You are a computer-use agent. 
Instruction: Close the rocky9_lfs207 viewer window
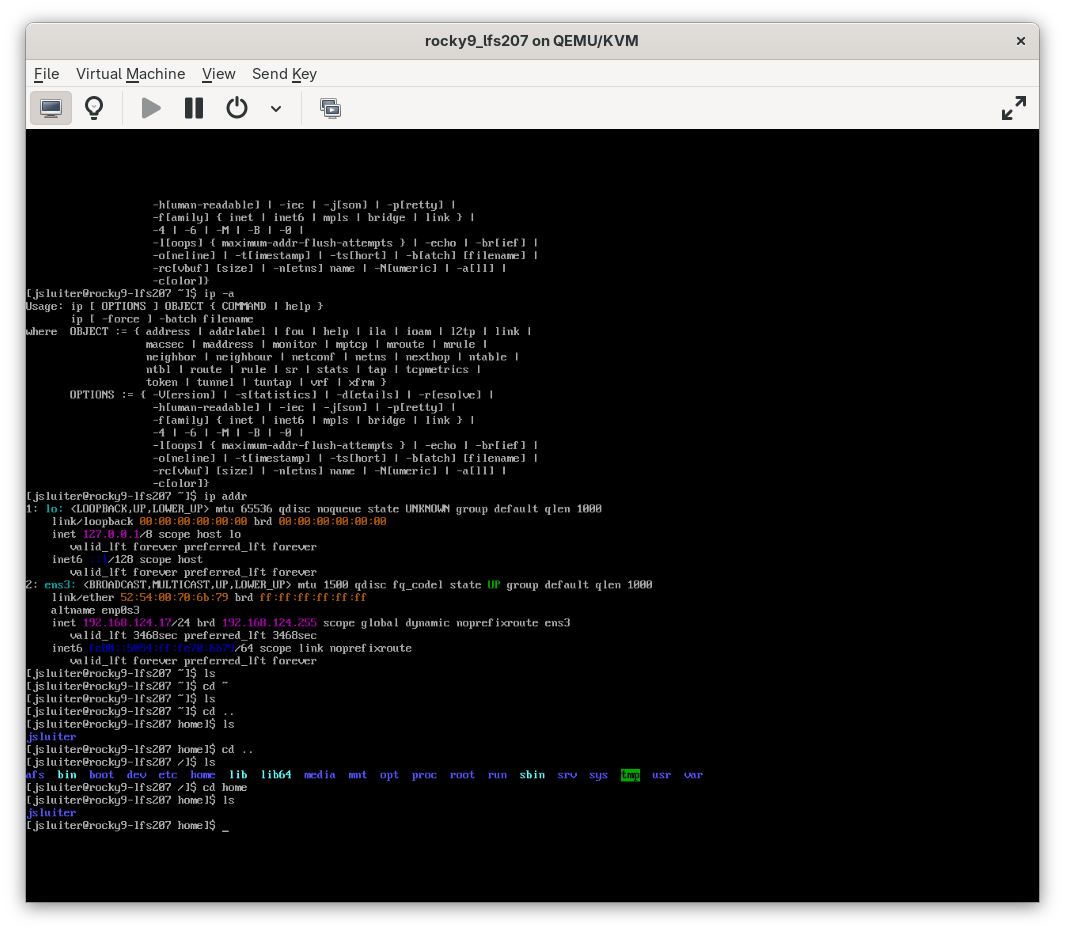(x=1020, y=41)
